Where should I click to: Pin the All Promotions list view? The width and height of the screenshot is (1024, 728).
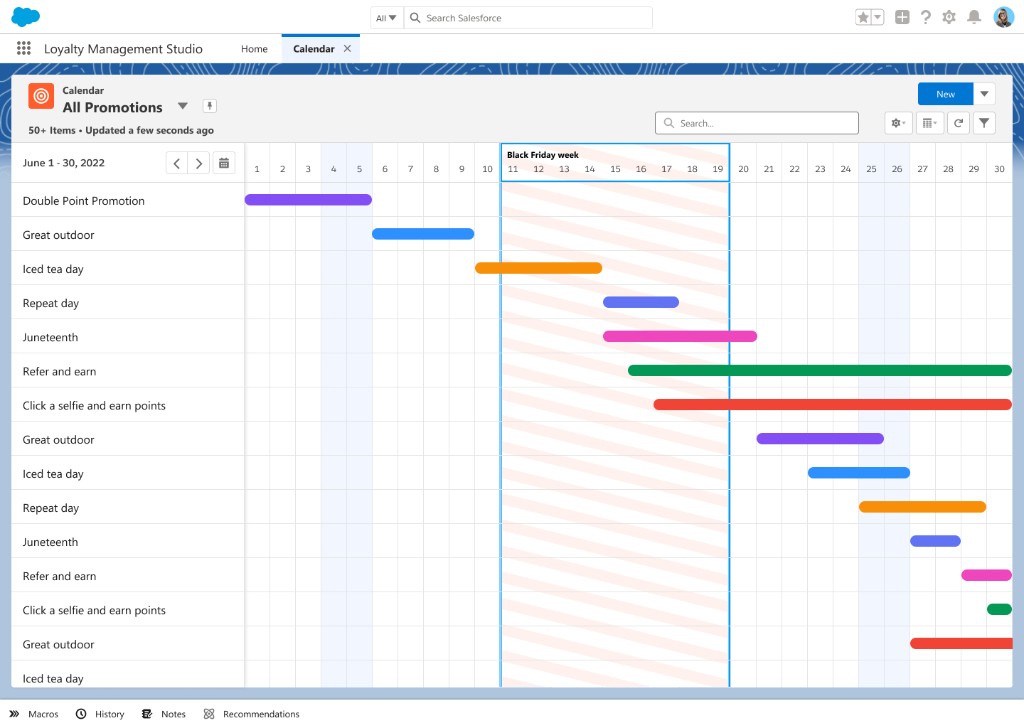click(x=209, y=106)
